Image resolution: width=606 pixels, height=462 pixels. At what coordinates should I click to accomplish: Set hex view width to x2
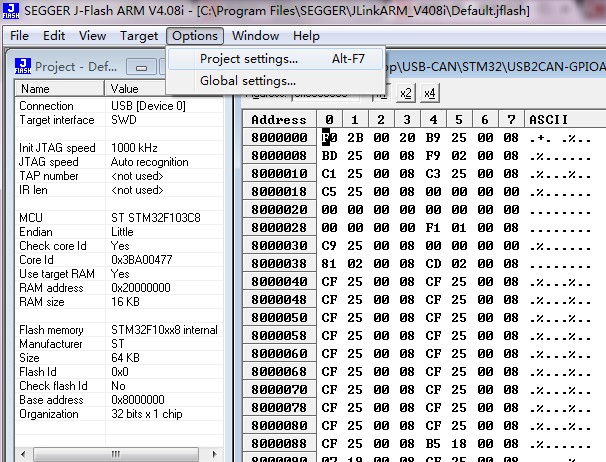pos(406,93)
